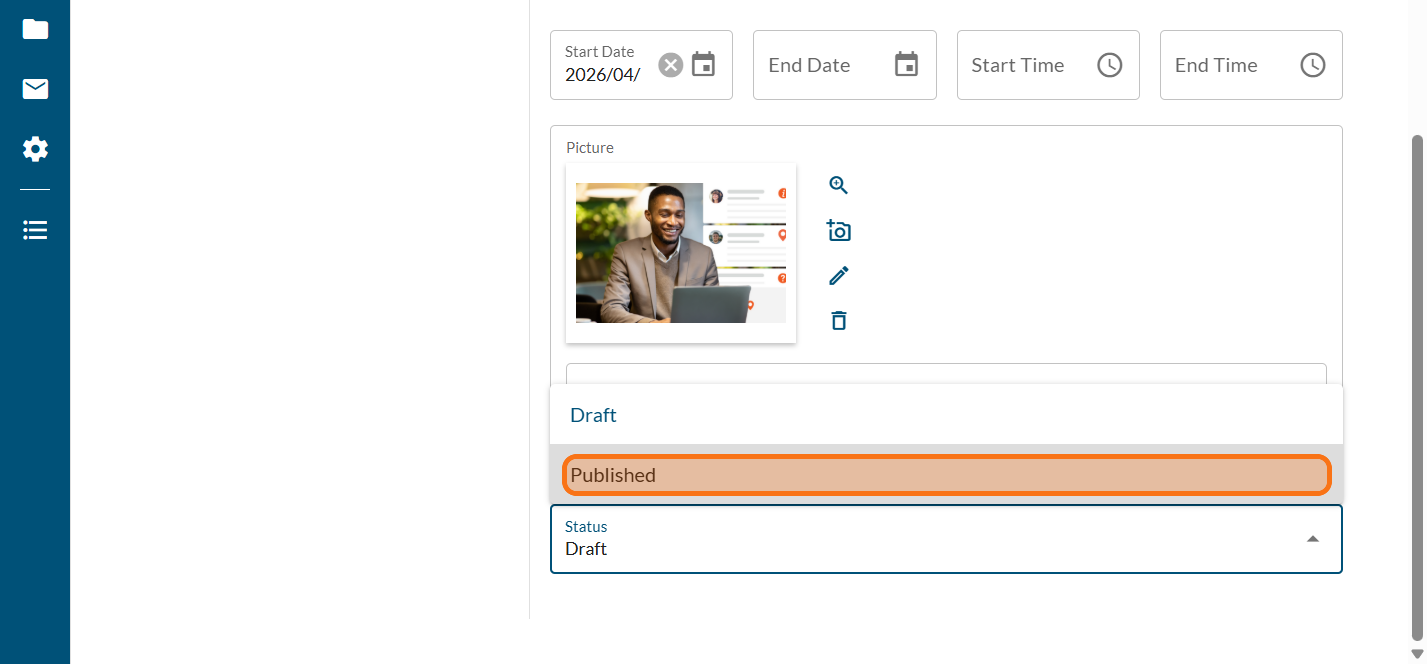The image size is (1427, 664).
Task: Open settings gear in sidebar
Action: (35, 150)
